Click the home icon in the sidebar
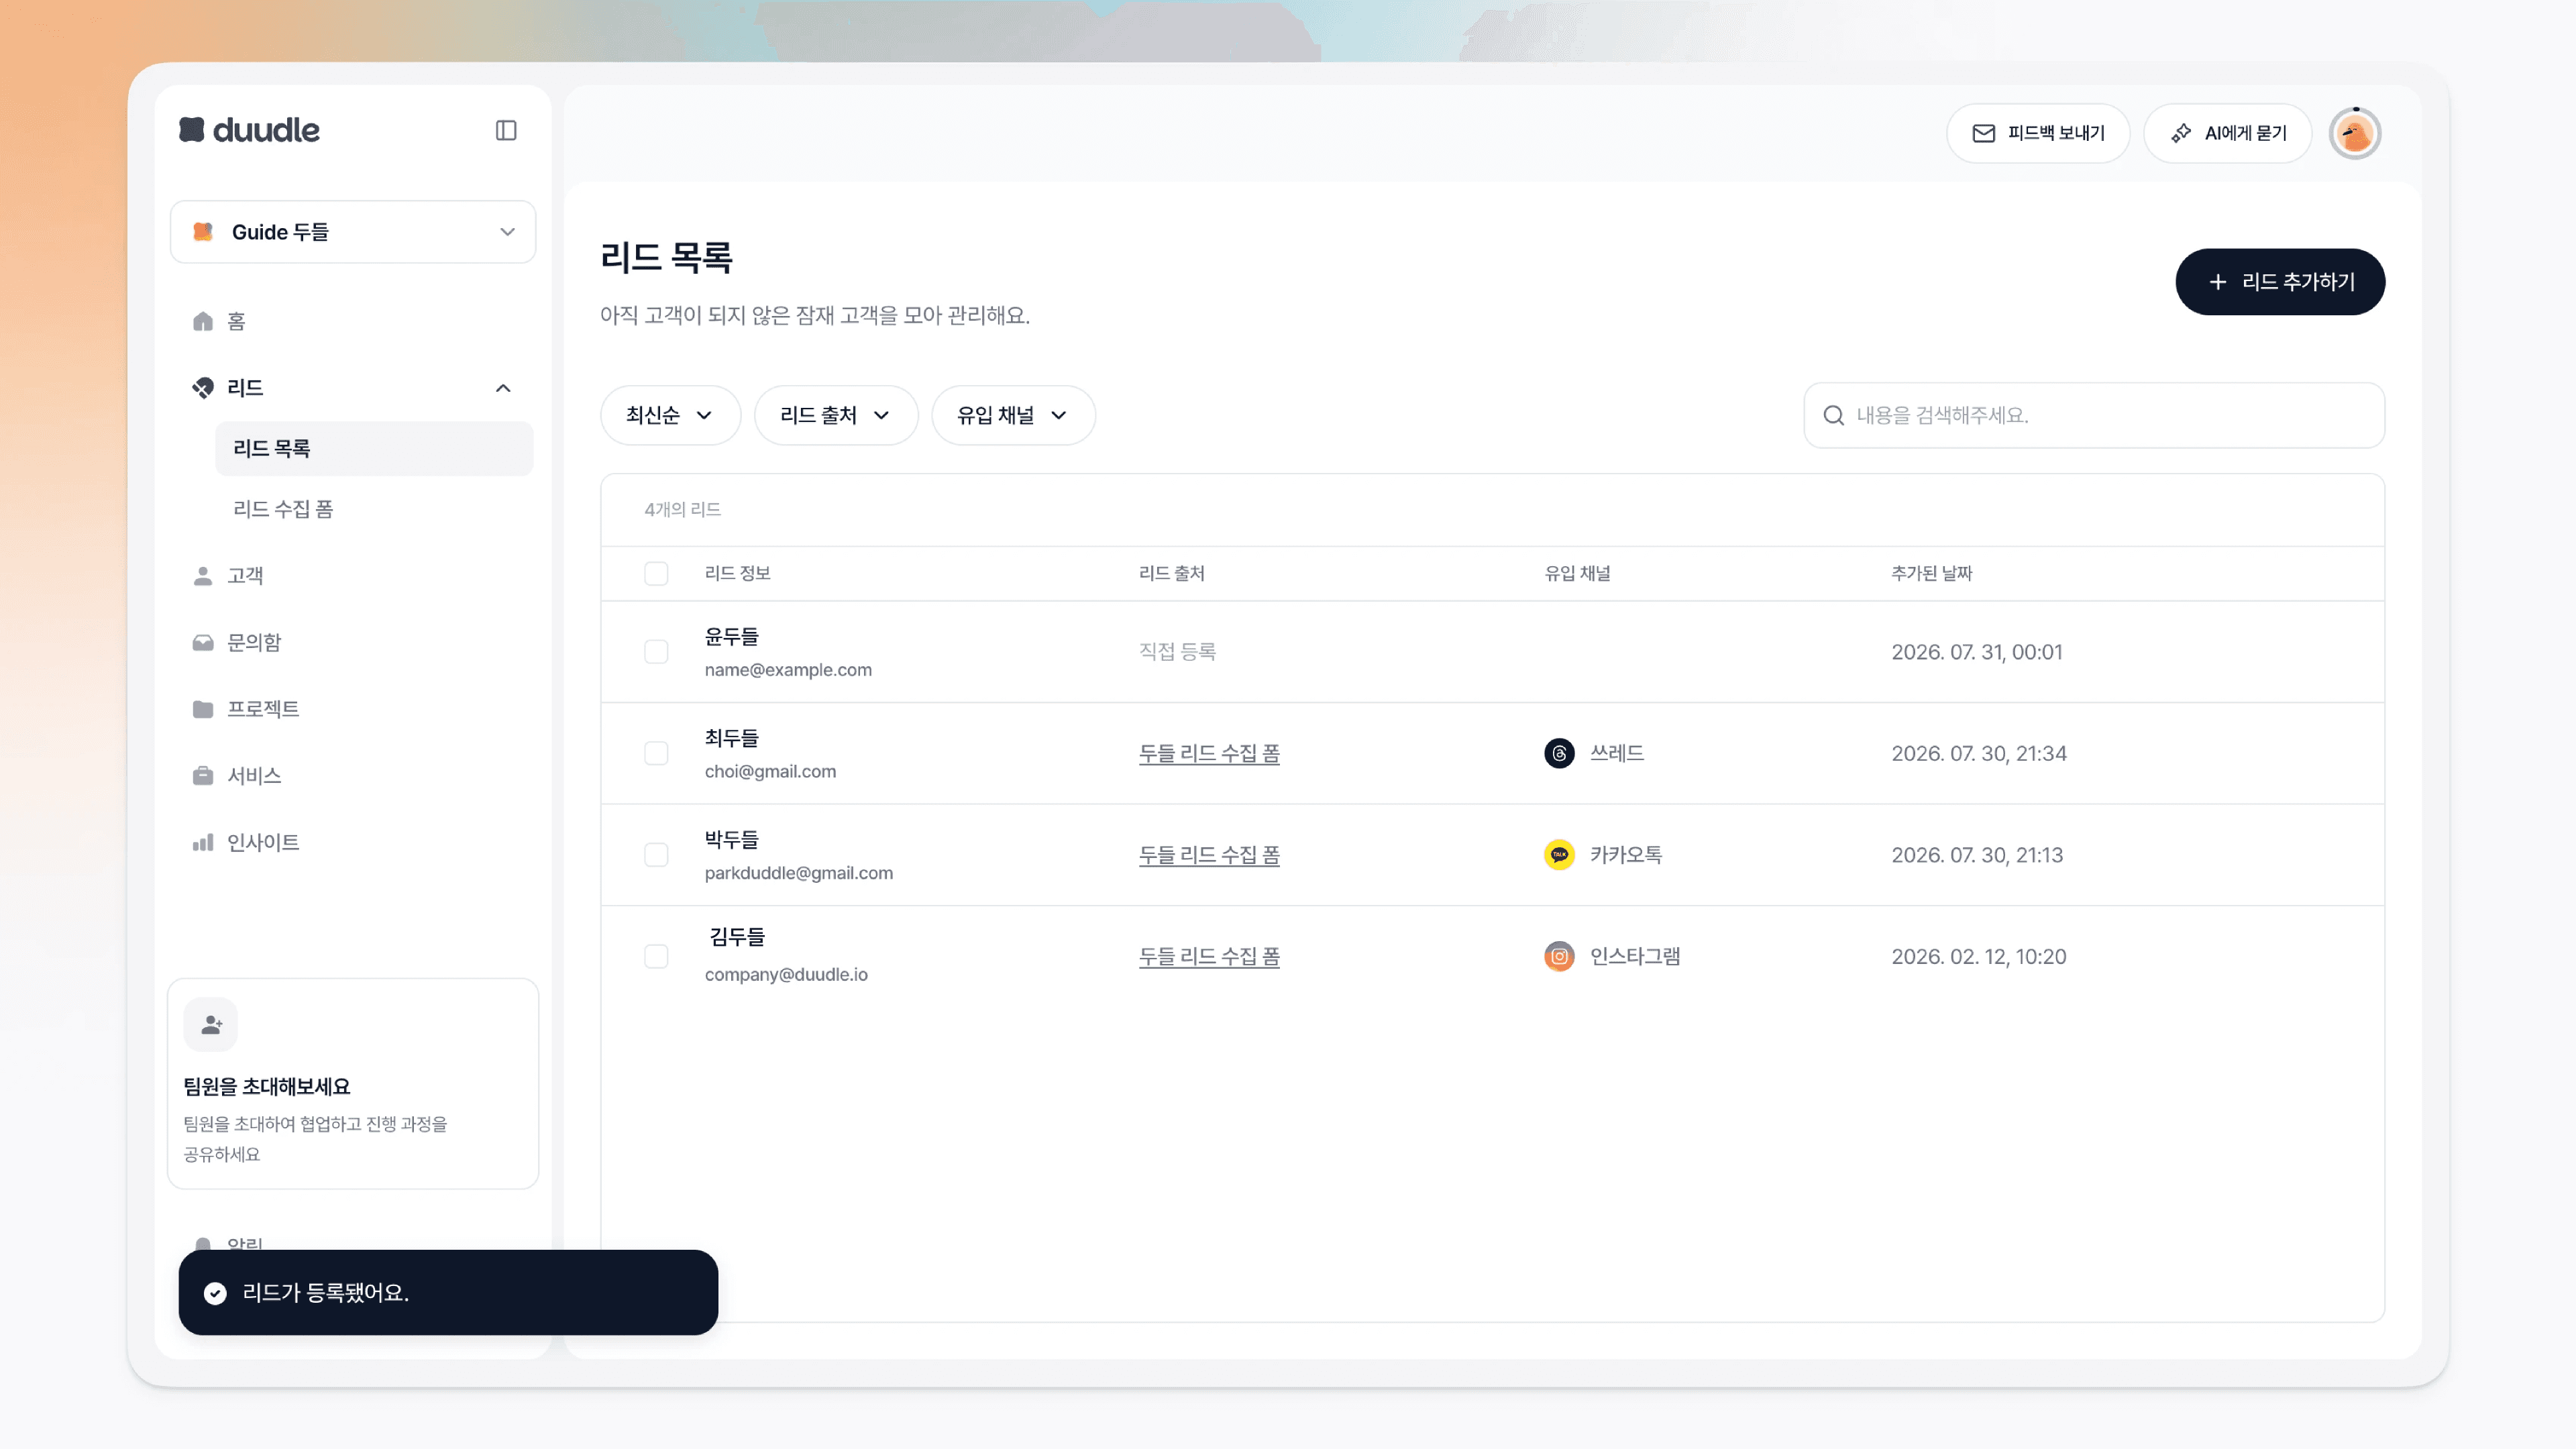 [203, 321]
